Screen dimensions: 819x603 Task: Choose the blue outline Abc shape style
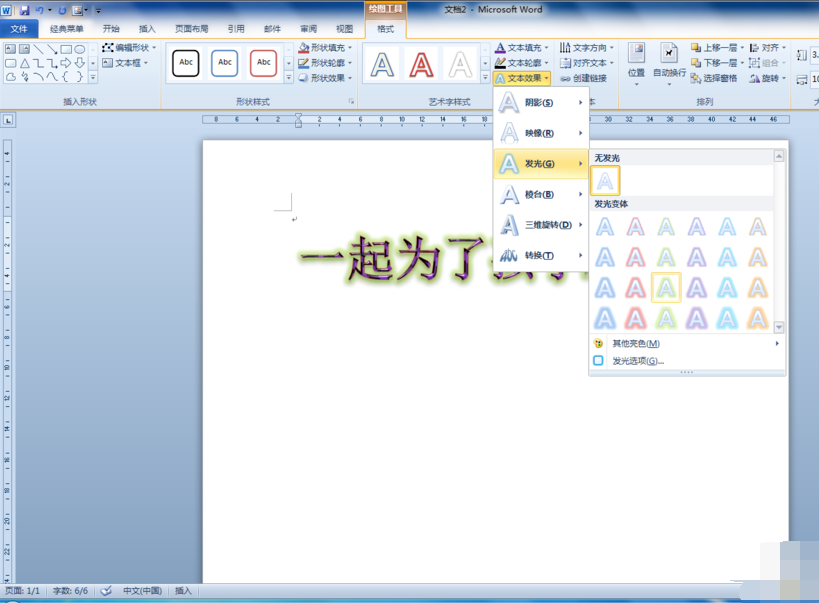point(225,63)
